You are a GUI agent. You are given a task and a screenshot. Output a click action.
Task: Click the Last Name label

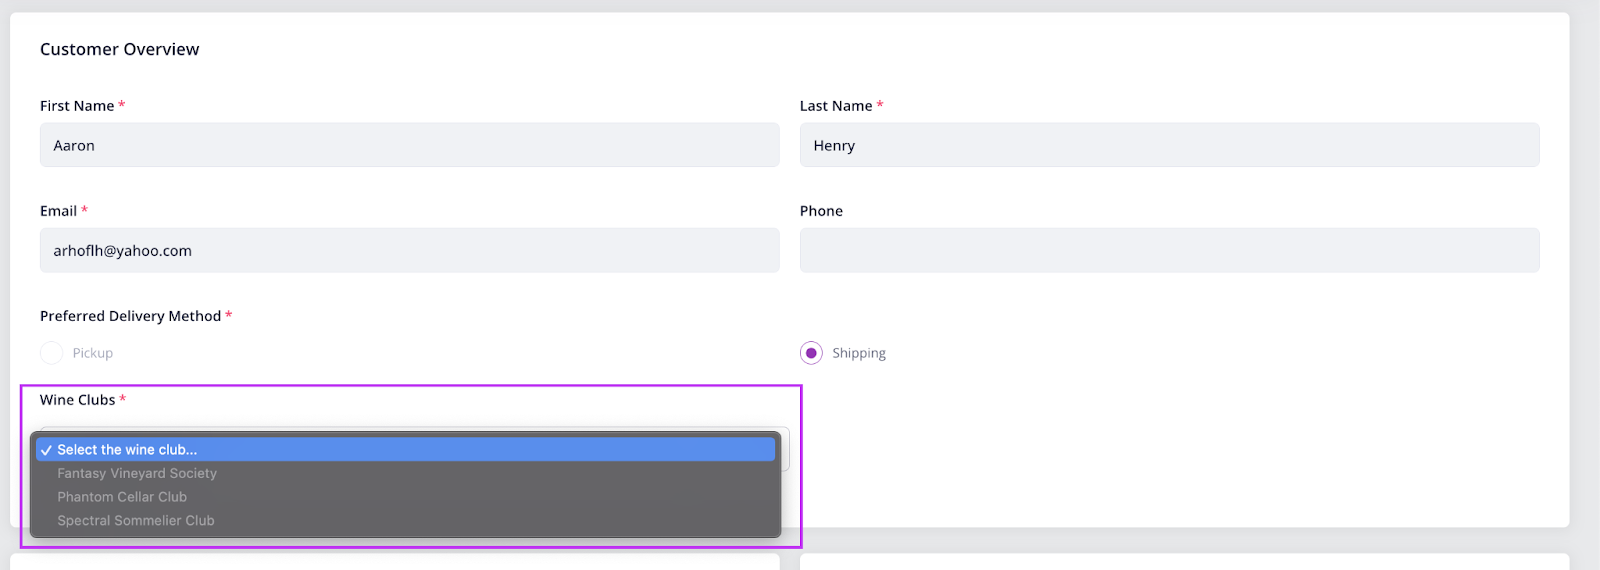[x=835, y=106]
